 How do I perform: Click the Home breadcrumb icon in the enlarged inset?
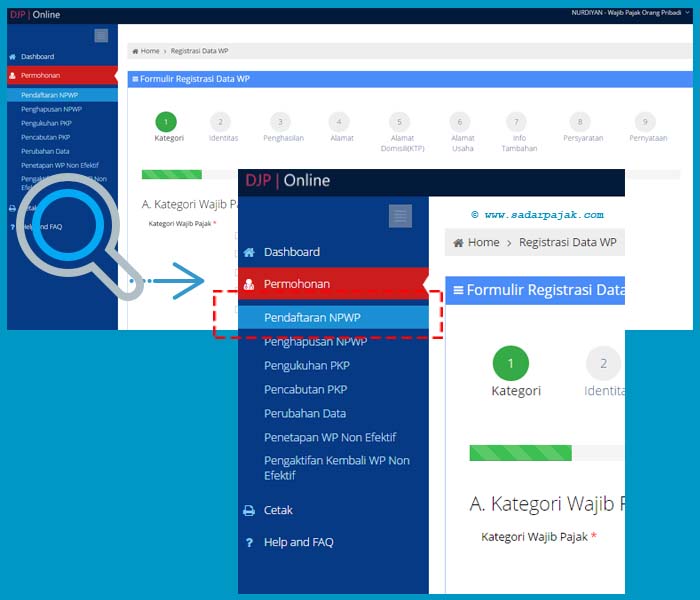[458, 242]
